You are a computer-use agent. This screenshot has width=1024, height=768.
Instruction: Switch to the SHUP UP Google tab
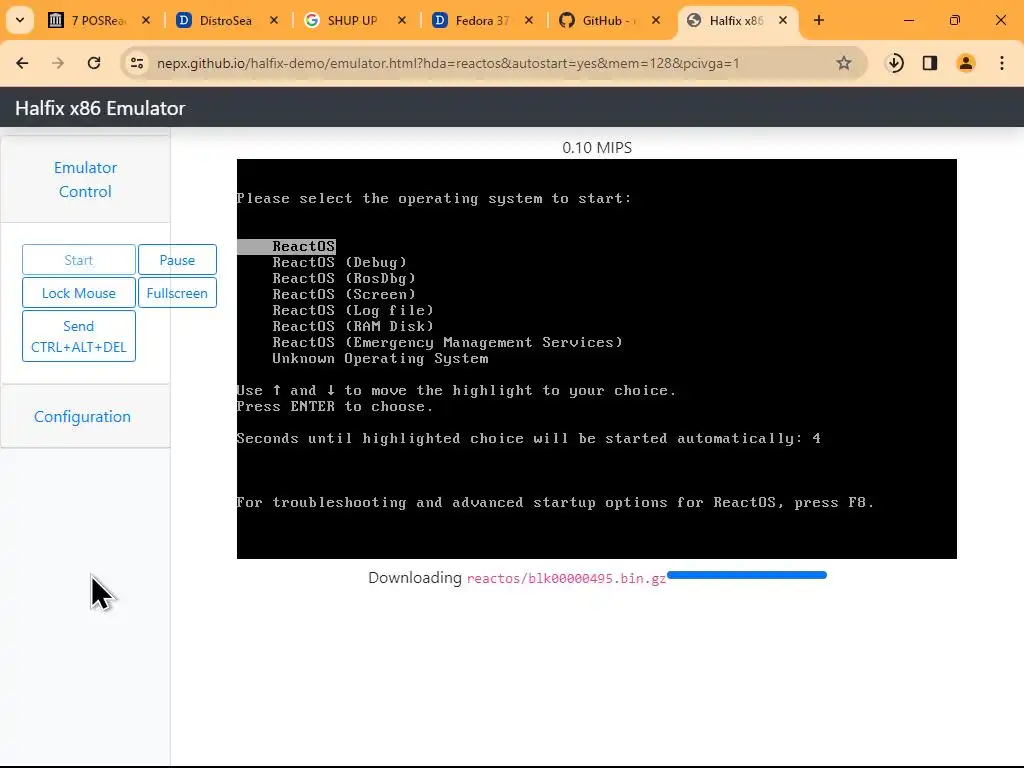click(353, 20)
